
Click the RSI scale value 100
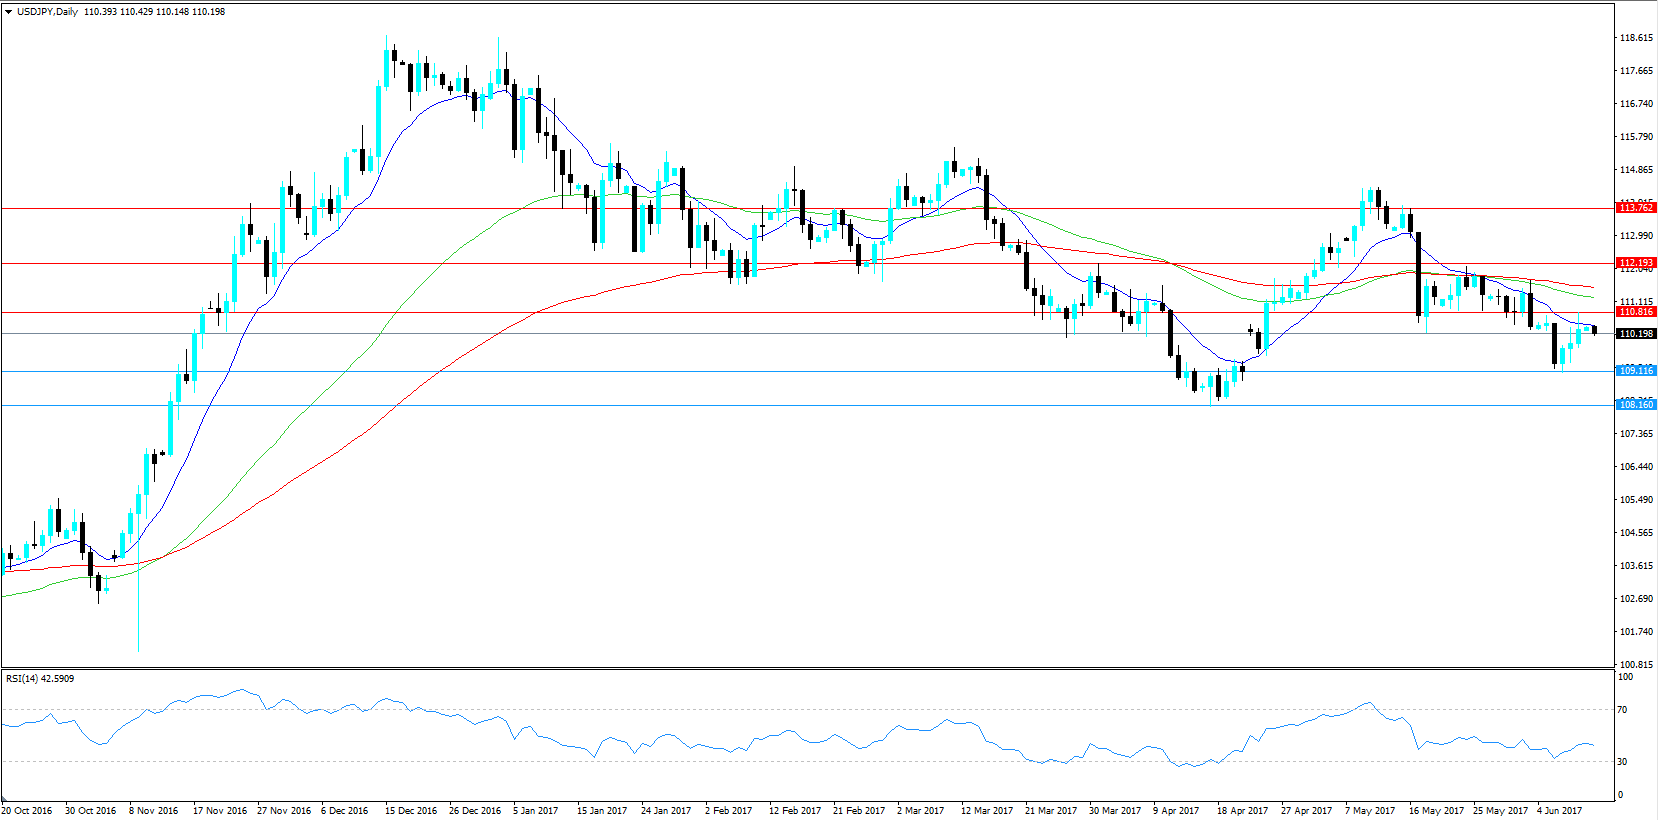pos(1626,677)
